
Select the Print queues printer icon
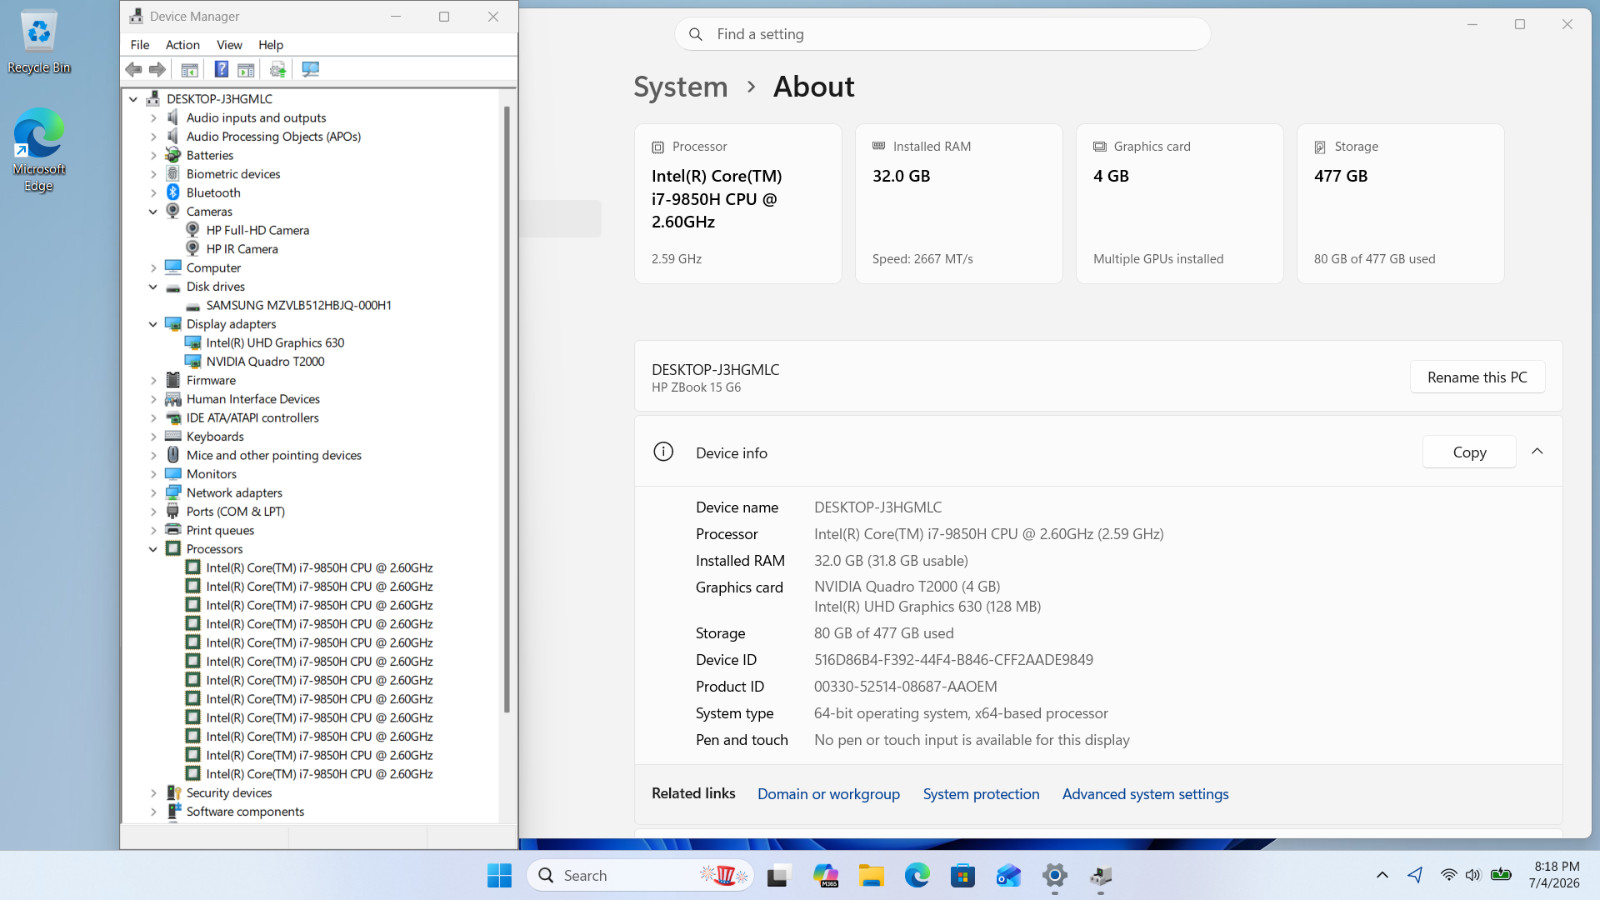[x=173, y=530]
